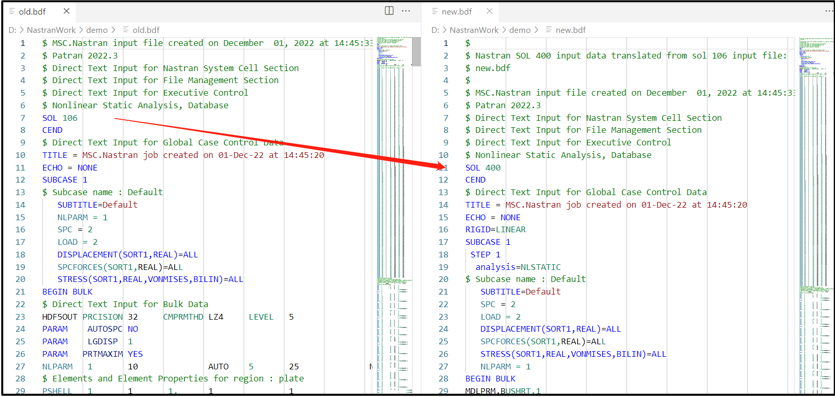The height and width of the screenshot is (397, 835).
Task: Click 'BEGIN BULK' in old.bdf
Action: [x=67, y=292]
